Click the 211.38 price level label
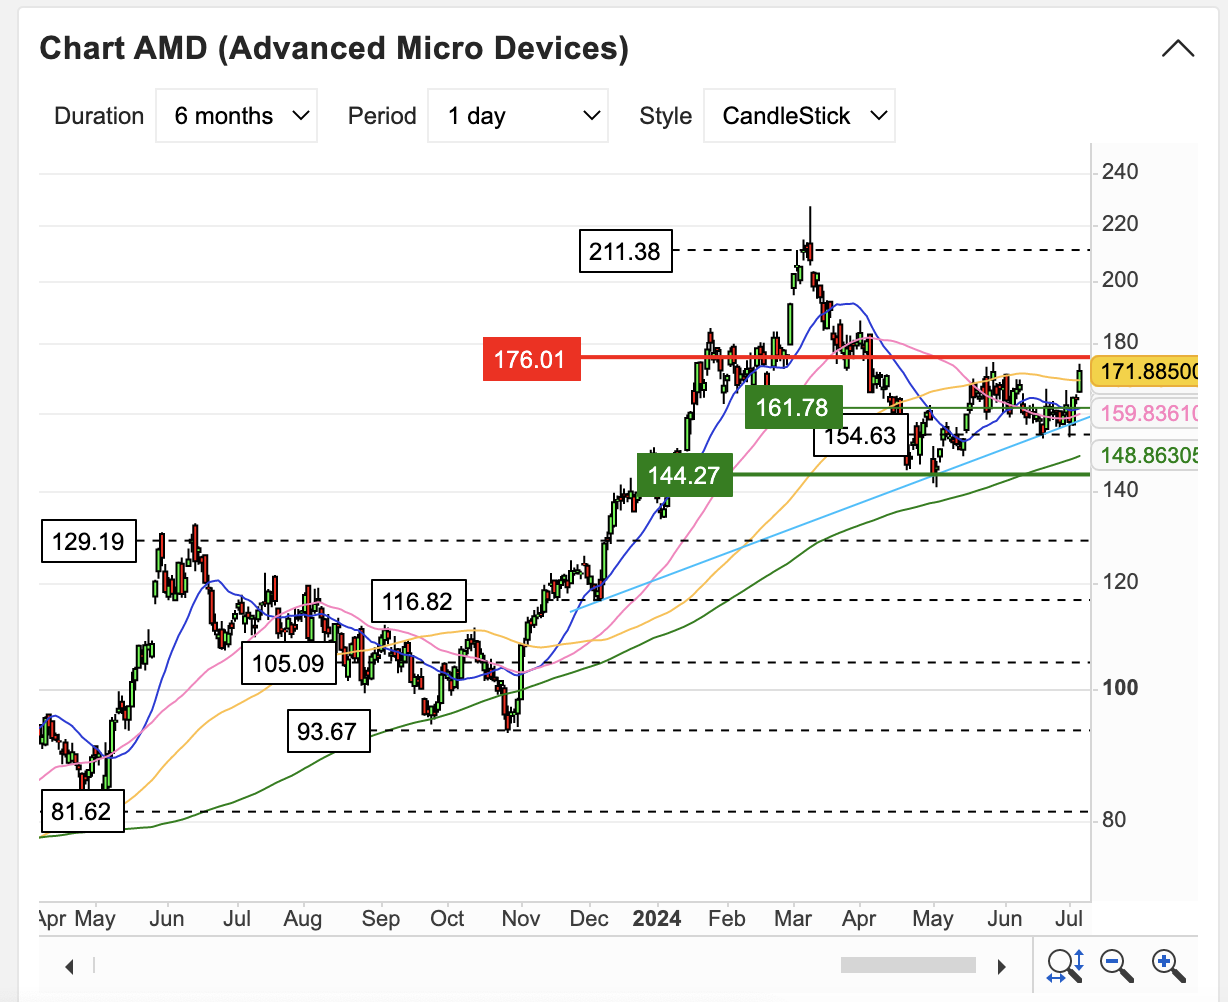 point(626,251)
